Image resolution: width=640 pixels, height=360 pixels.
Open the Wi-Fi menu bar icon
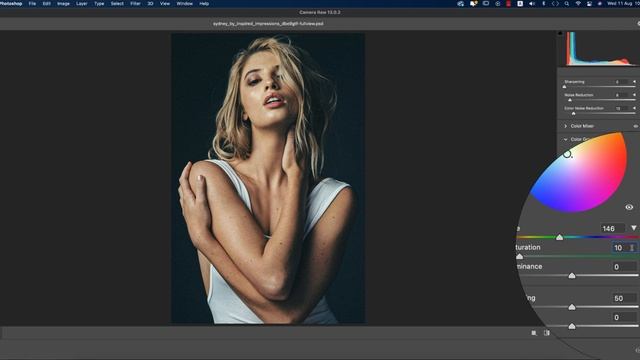pyautogui.click(x=578, y=4)
